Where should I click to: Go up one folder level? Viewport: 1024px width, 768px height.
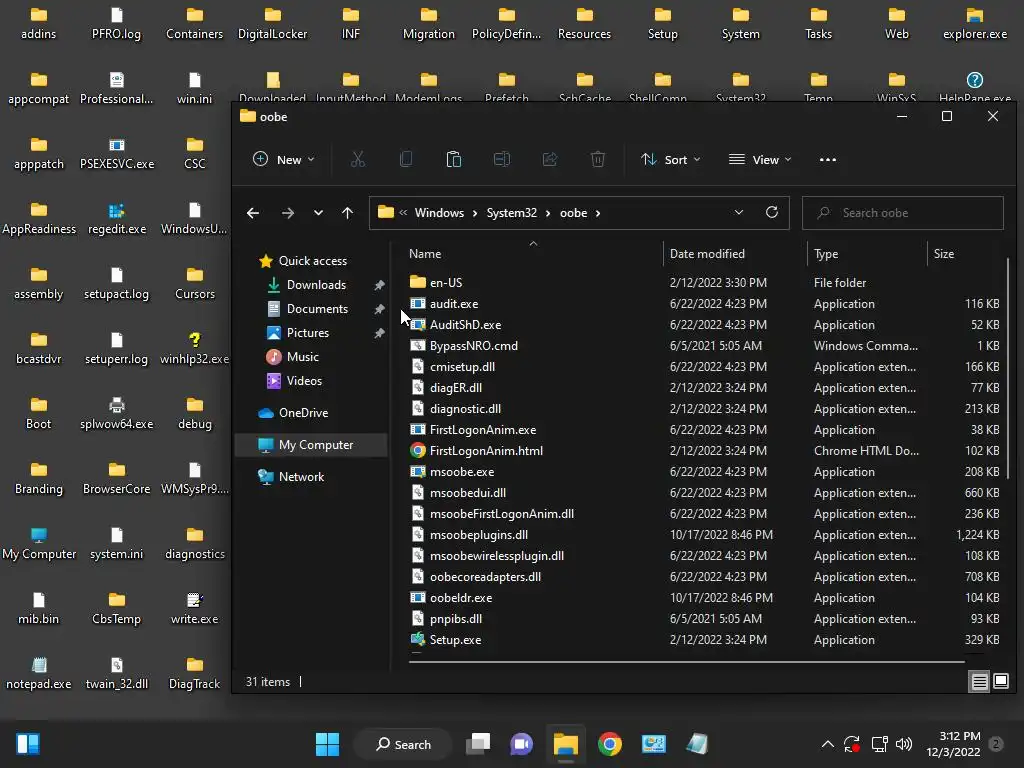click(x=347, y=213)
